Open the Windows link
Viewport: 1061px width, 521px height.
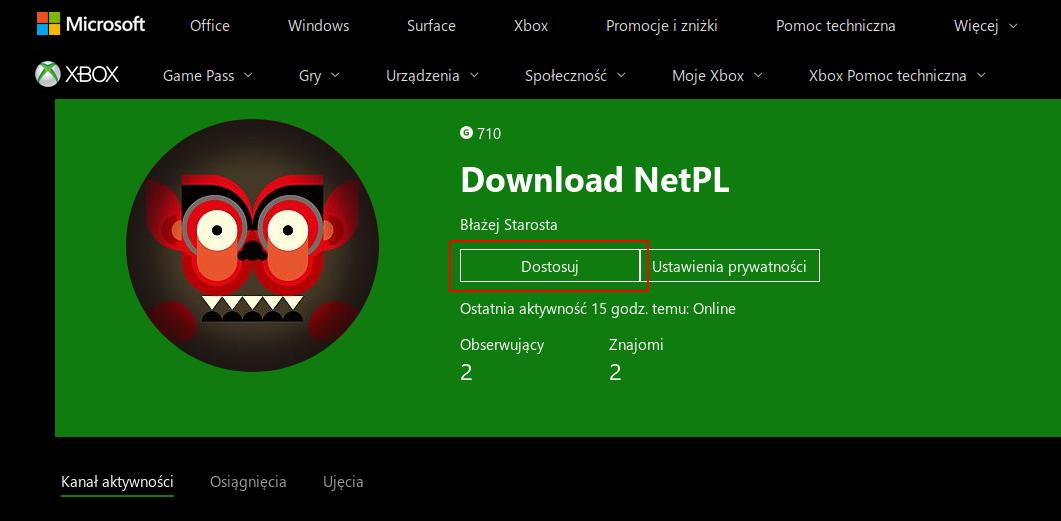click(319, 26)
